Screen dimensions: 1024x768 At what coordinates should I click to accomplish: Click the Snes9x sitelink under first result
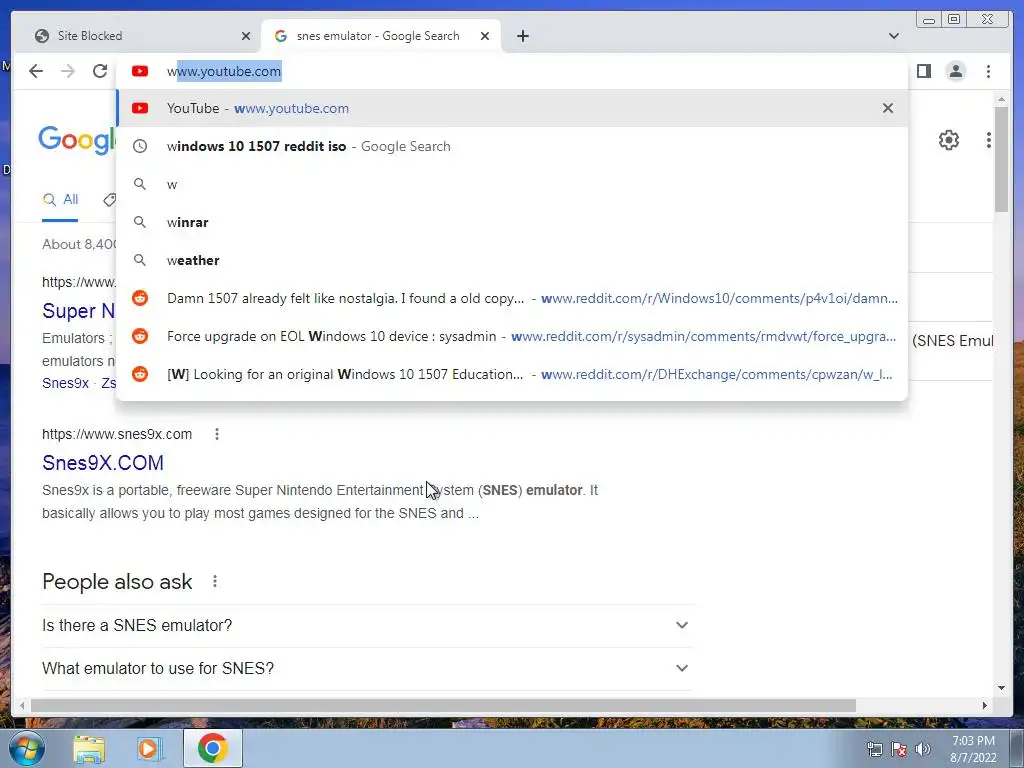tap(65, 383)
